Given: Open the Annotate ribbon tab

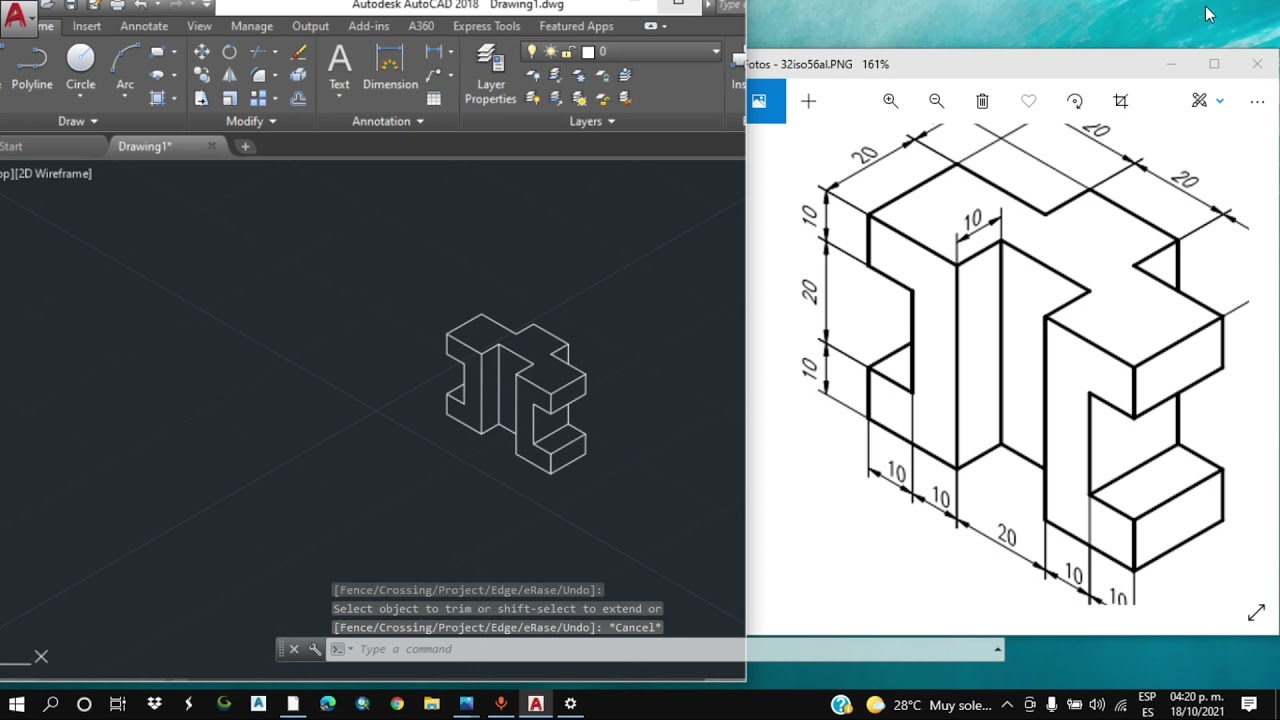Looking at the screenshot, I should click(144, 26).
